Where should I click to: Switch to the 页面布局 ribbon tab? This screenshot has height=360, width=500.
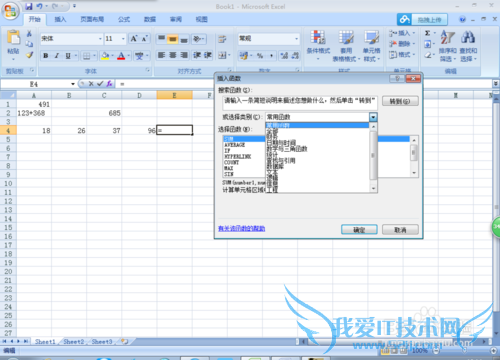(x=92, y=19)
